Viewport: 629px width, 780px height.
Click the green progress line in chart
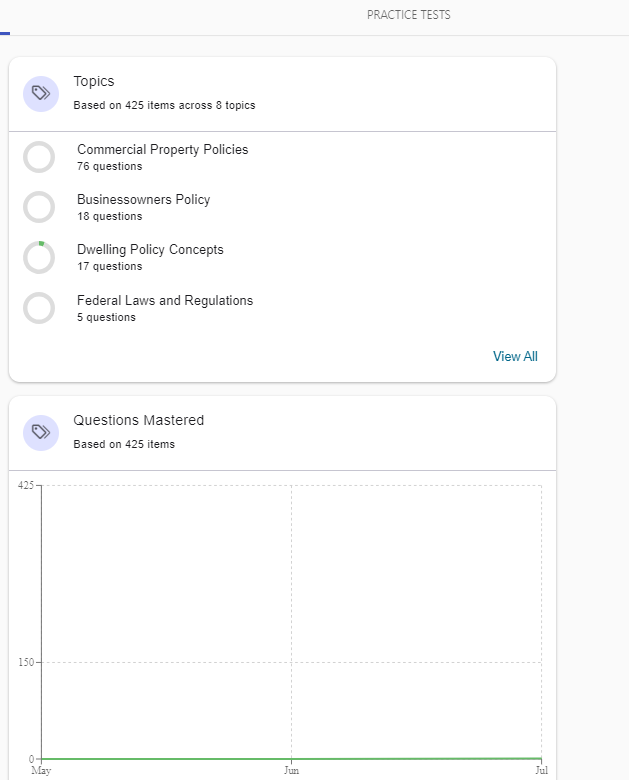coord(290,759)
